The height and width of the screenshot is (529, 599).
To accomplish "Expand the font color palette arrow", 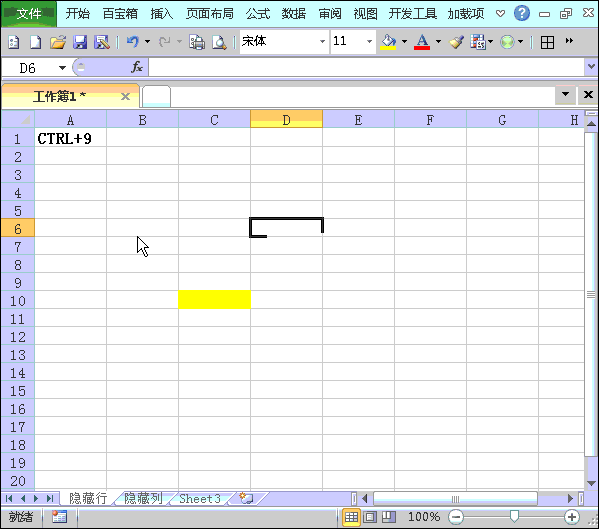I will 438,41.
